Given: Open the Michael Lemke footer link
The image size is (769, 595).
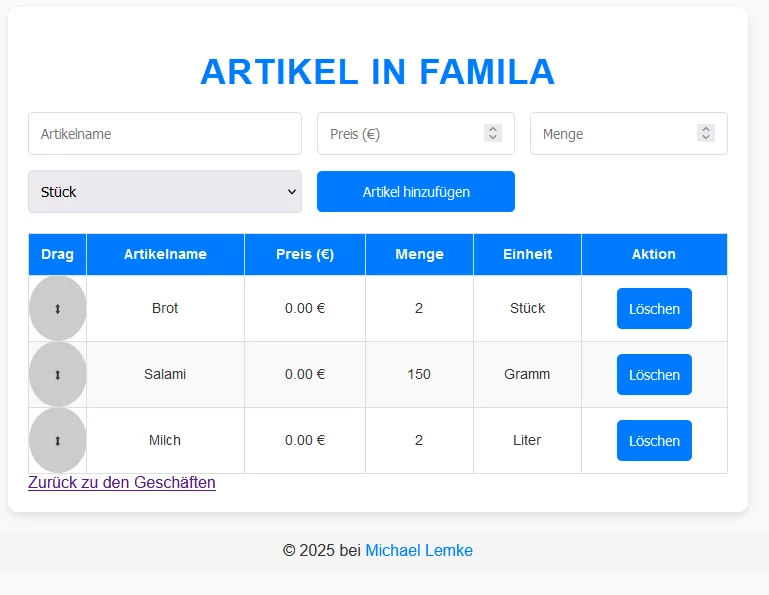Looking at the screenshot, I should pyautogui.click(x=419, y=550).
